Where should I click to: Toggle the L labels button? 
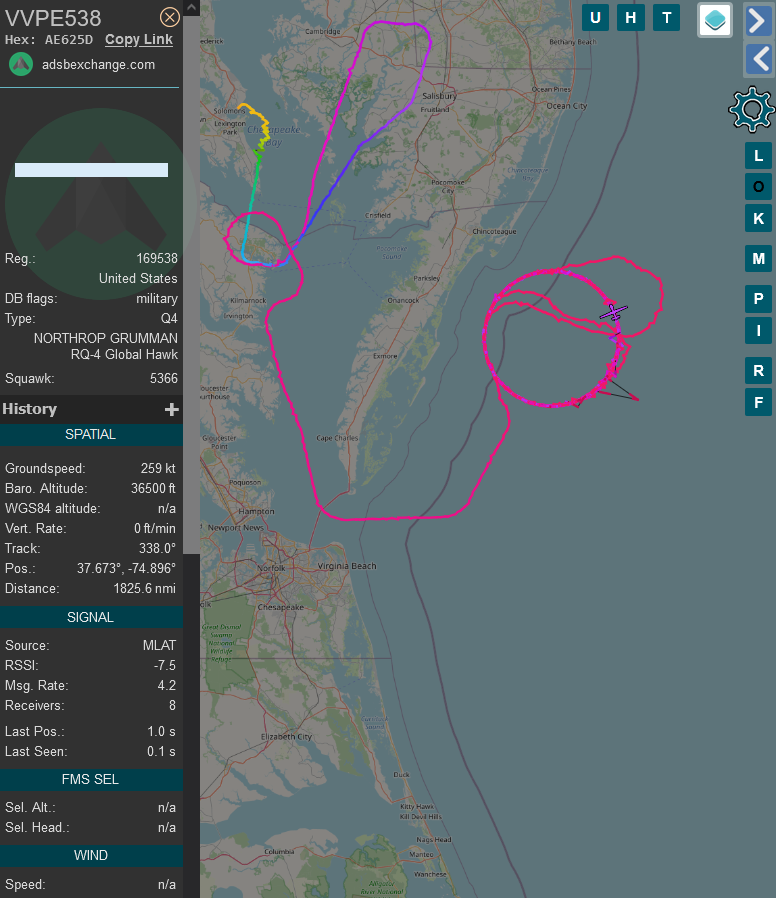point(758,155)
